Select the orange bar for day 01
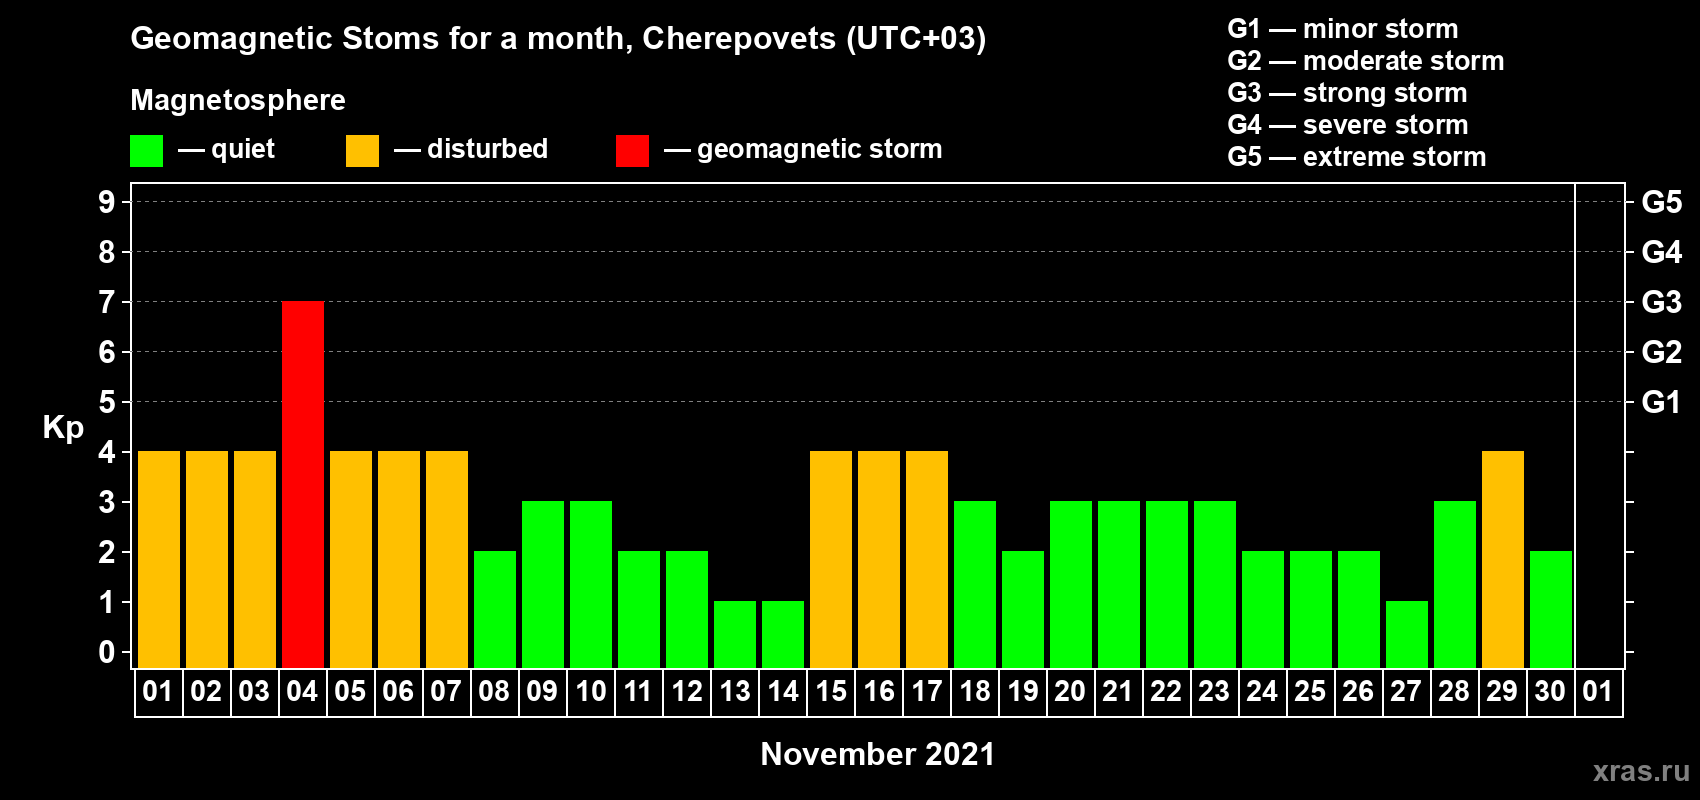This screenshot has height=800, width=1700. pos(159,560)
